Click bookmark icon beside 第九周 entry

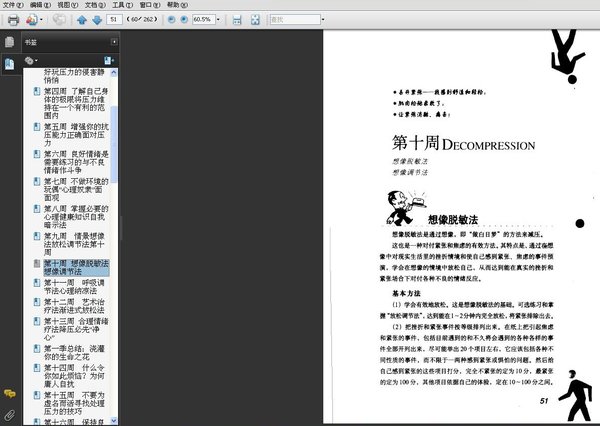click(x=37, y=236)
